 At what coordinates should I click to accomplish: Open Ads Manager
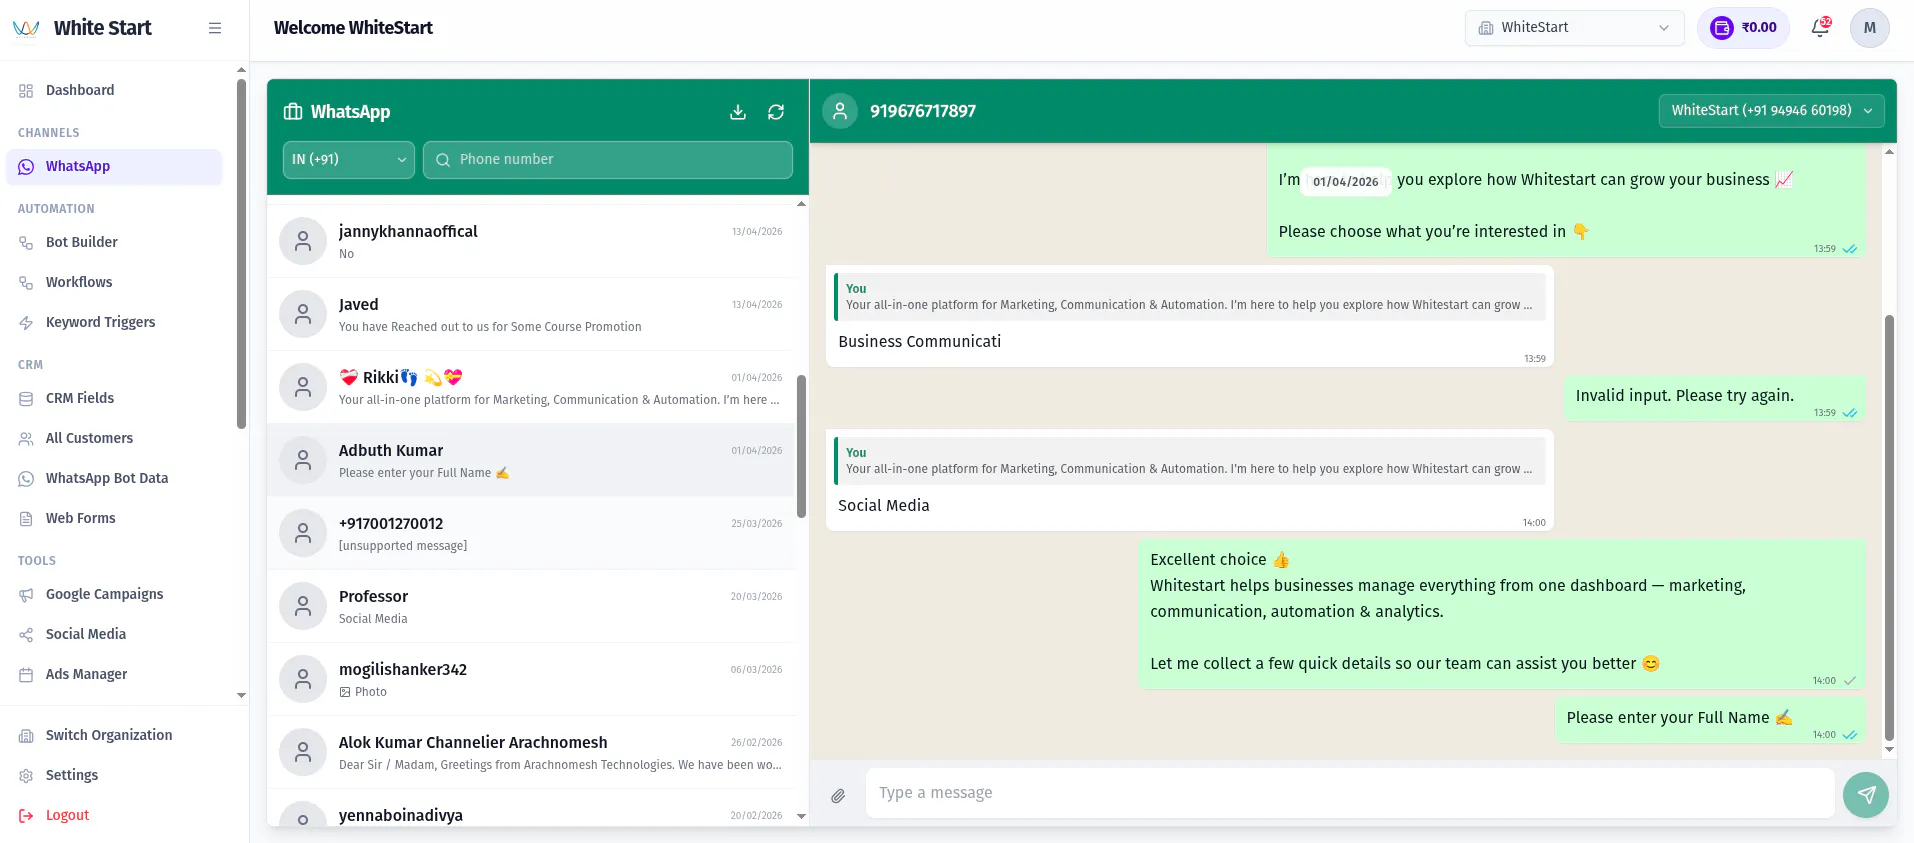(114, 674)
